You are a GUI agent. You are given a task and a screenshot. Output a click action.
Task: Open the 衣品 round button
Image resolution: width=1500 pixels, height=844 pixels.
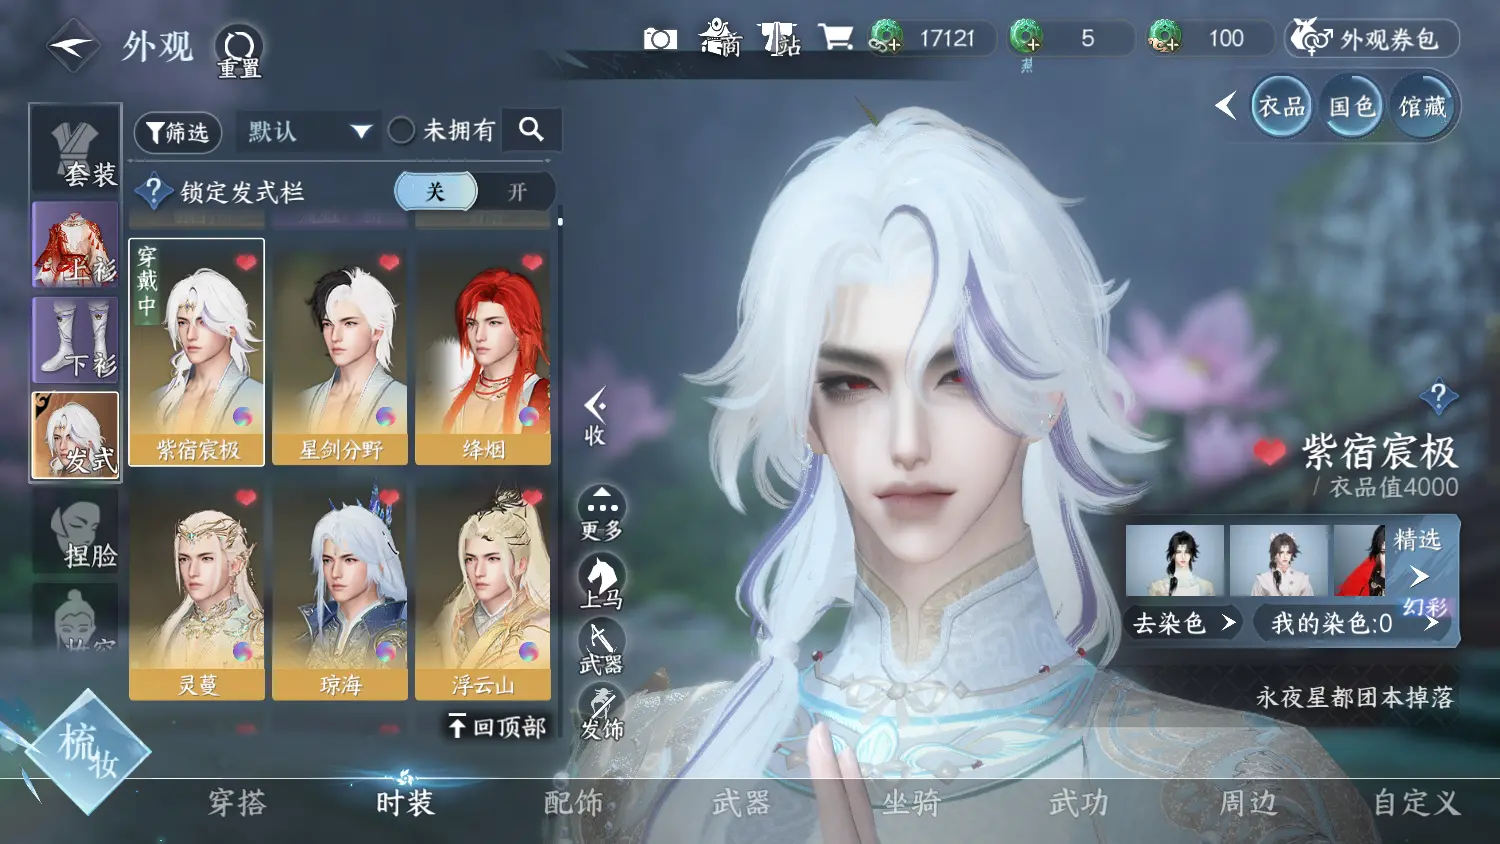pyautogui.click(x=1281, y=106)
